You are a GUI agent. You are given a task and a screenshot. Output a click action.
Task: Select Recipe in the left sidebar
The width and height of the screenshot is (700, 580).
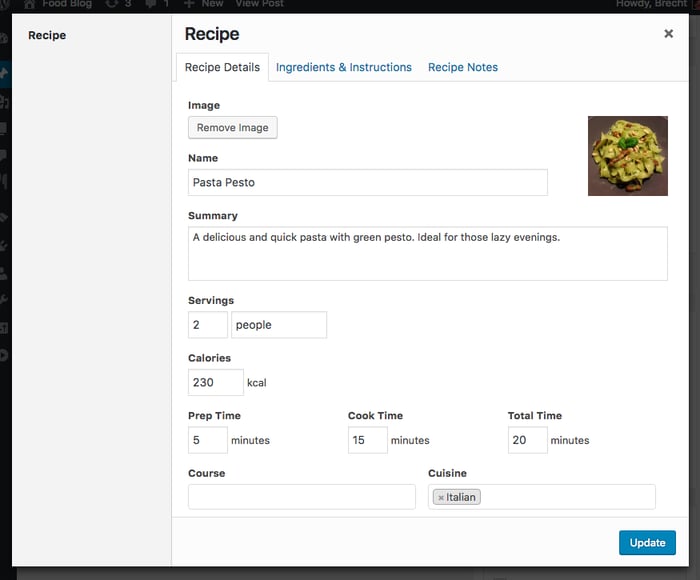(47, 36)
